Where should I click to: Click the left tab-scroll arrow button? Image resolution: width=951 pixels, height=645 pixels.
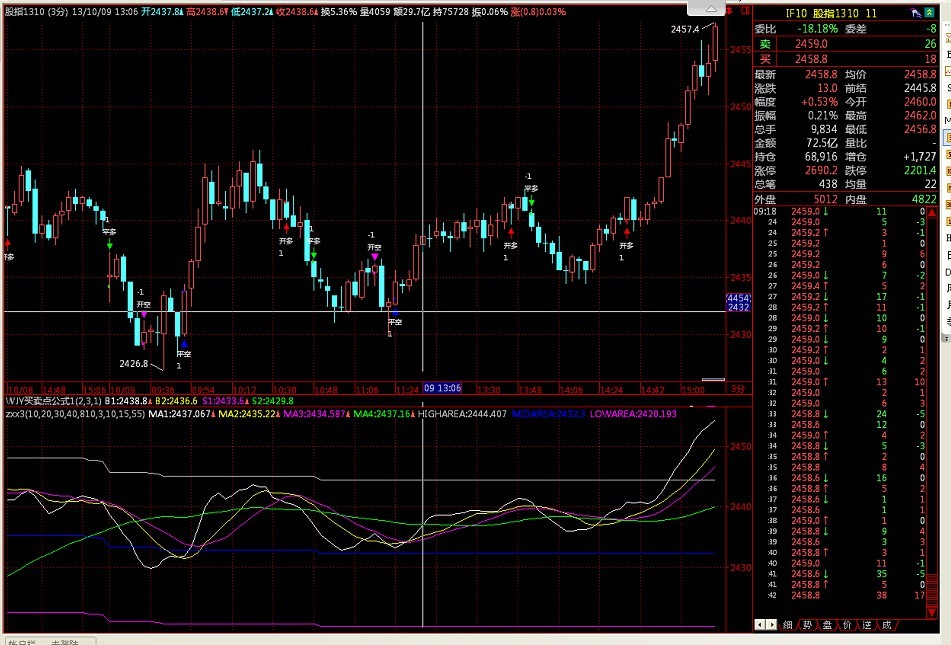[x=758, y=624]
